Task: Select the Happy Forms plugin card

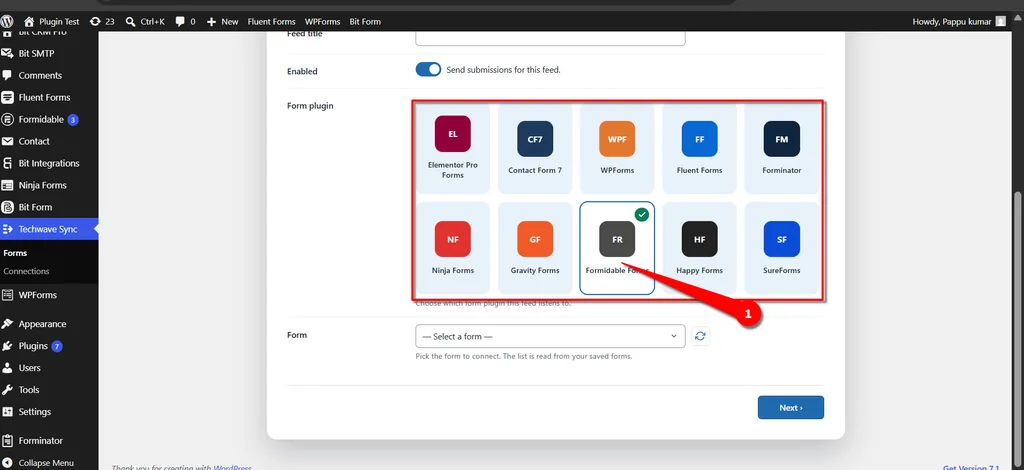Action: [x=699, y=248]
